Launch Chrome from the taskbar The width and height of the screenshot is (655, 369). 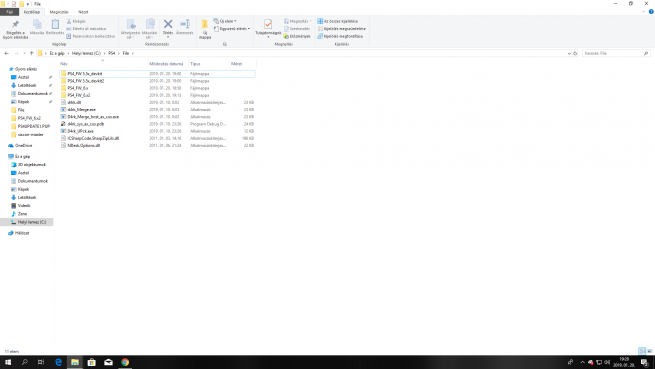click(x=125, y=362)
